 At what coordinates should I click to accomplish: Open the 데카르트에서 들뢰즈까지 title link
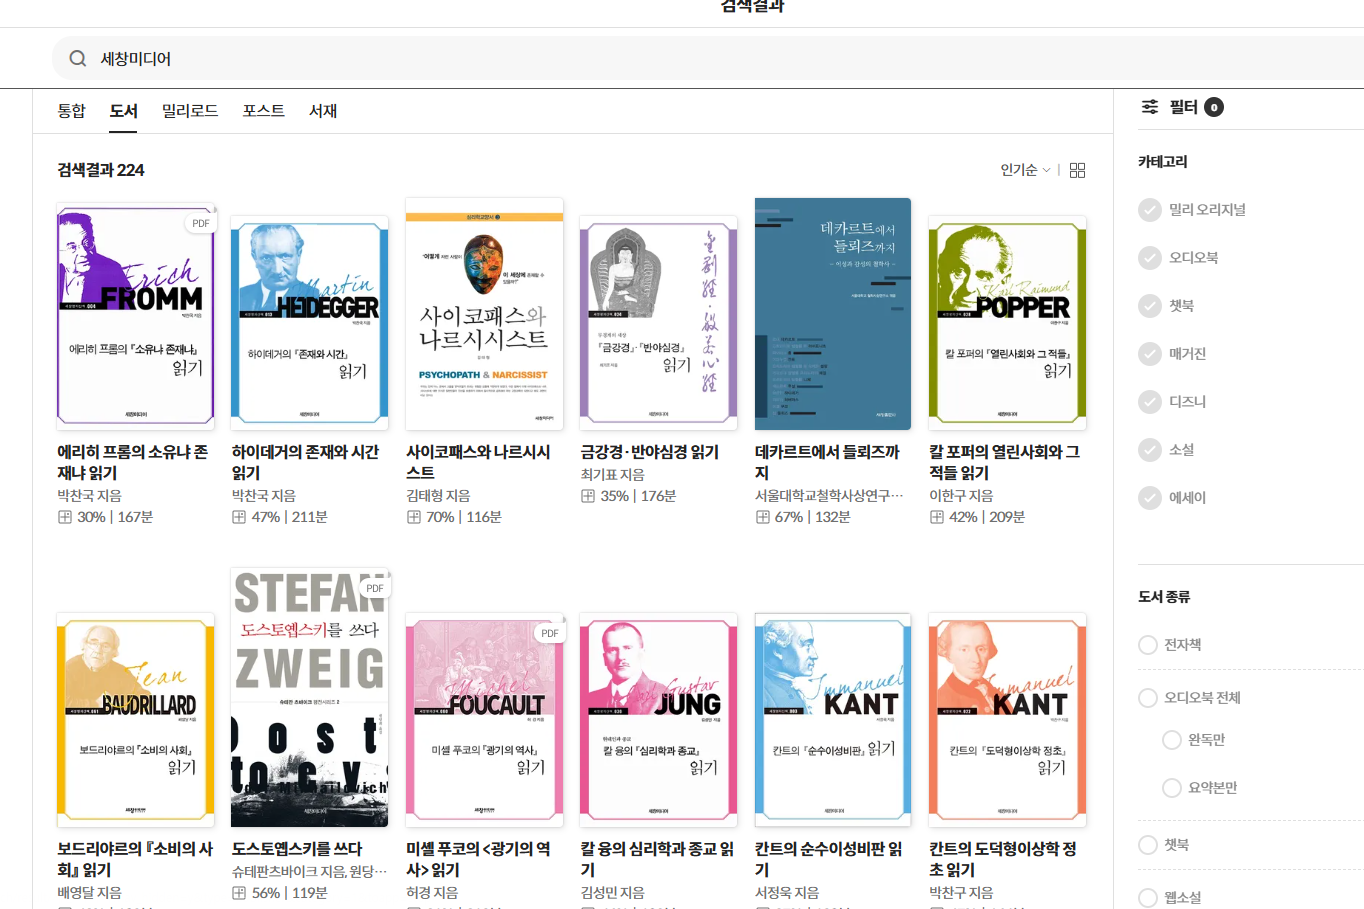(x=827, y=462)
